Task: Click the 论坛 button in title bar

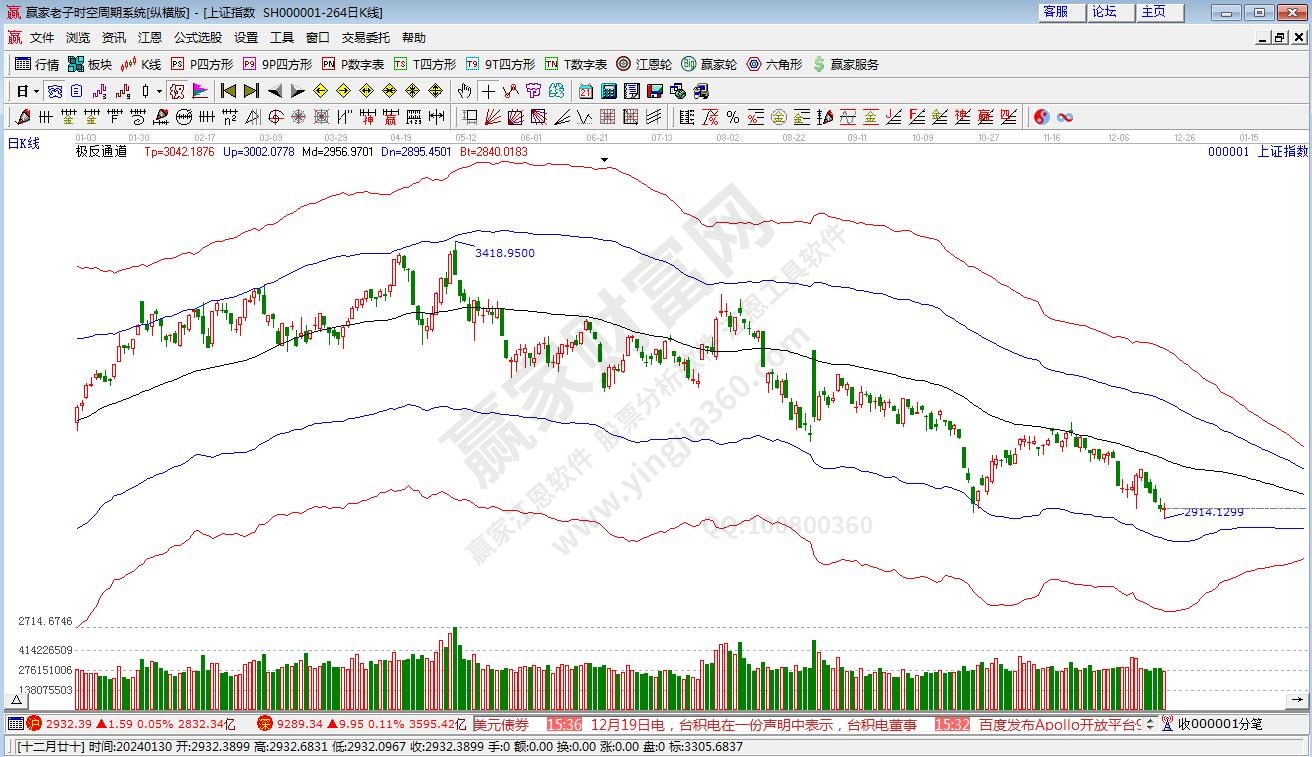Action: [1104, 12]
